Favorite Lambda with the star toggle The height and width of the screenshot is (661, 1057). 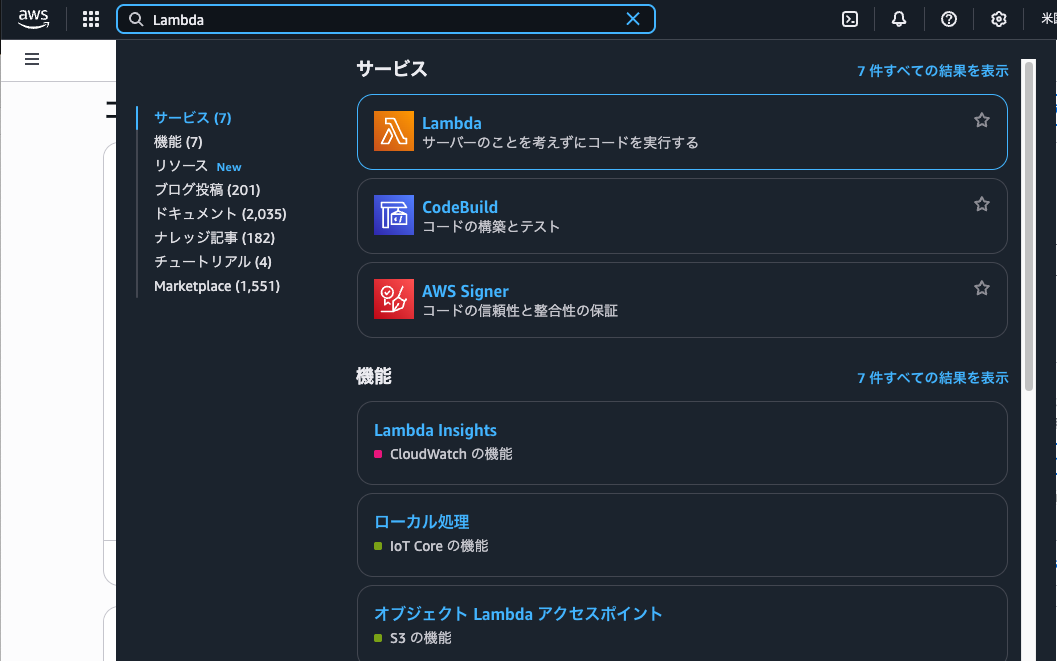[x=982, y=120]
